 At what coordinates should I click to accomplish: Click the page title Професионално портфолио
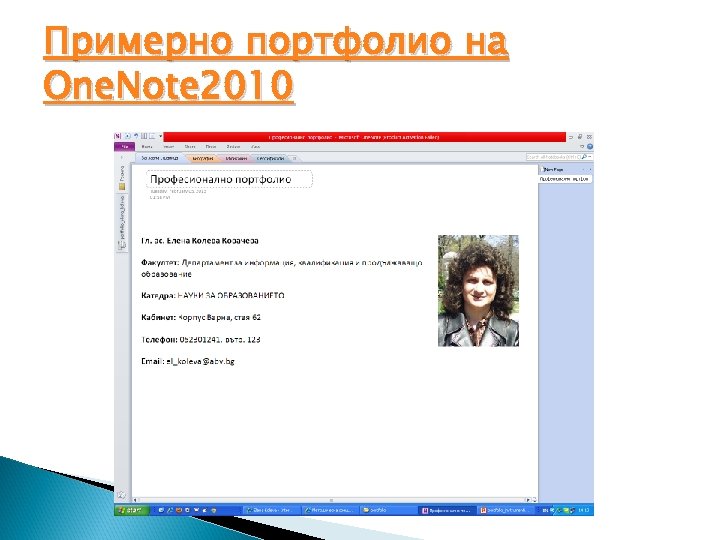point(221,179)
